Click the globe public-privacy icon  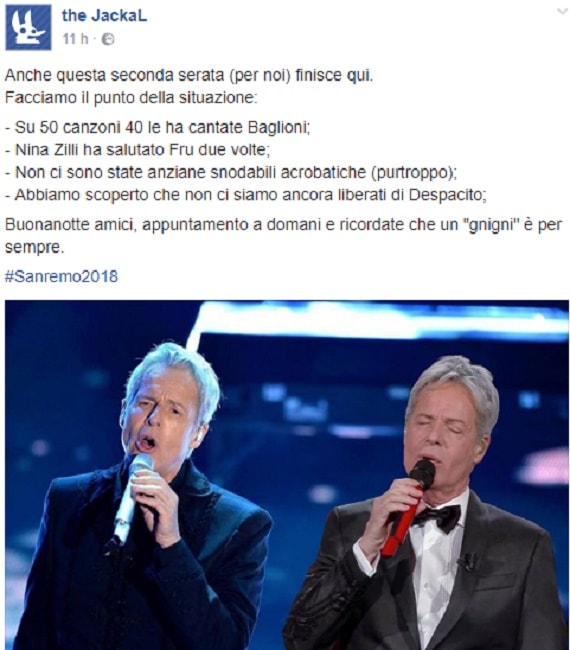click(108, 39)
